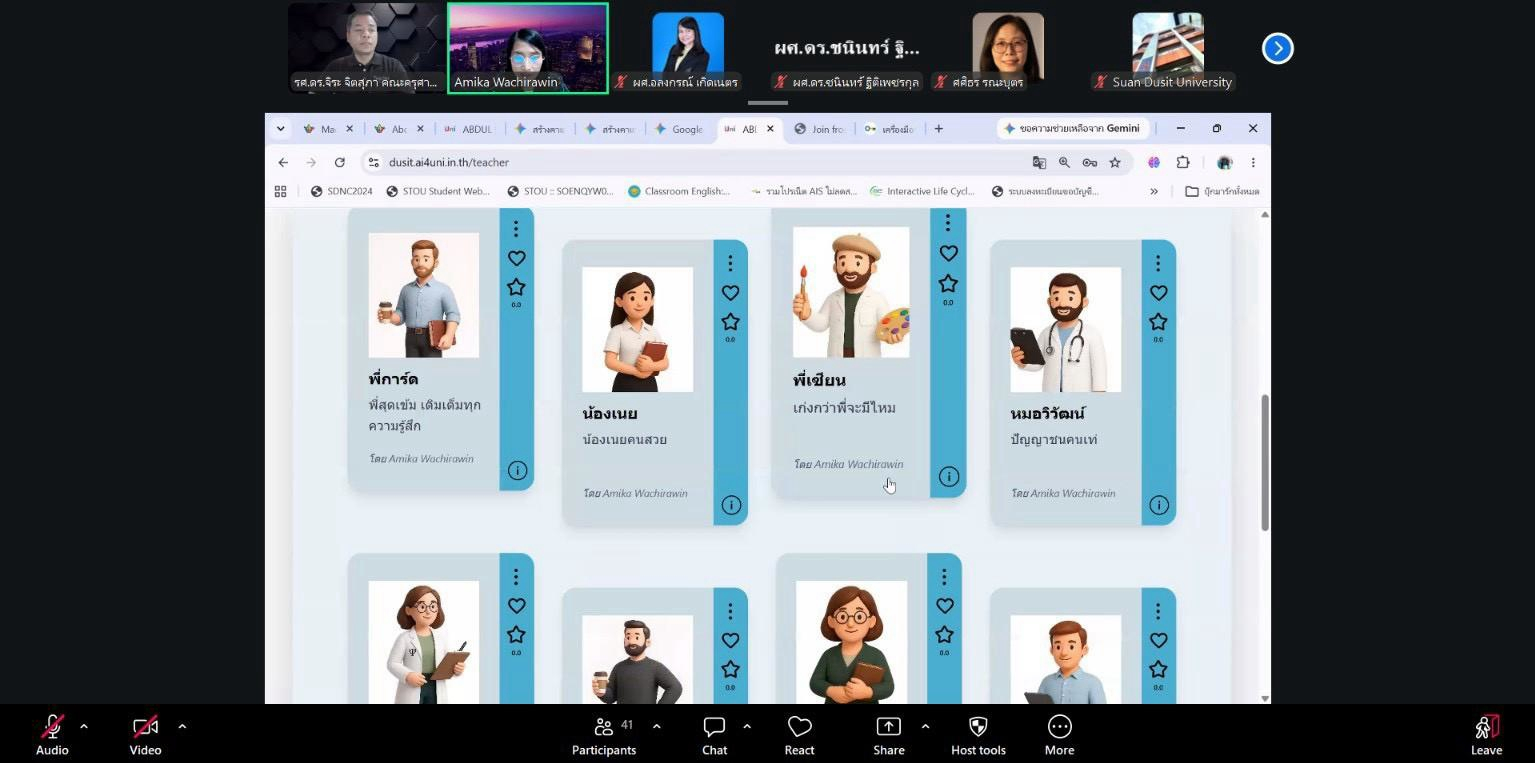This screenshot has width=1535, height=763.
Task: Show info for the หมอวิวัฒน์ card
Action: (1159, 505)
